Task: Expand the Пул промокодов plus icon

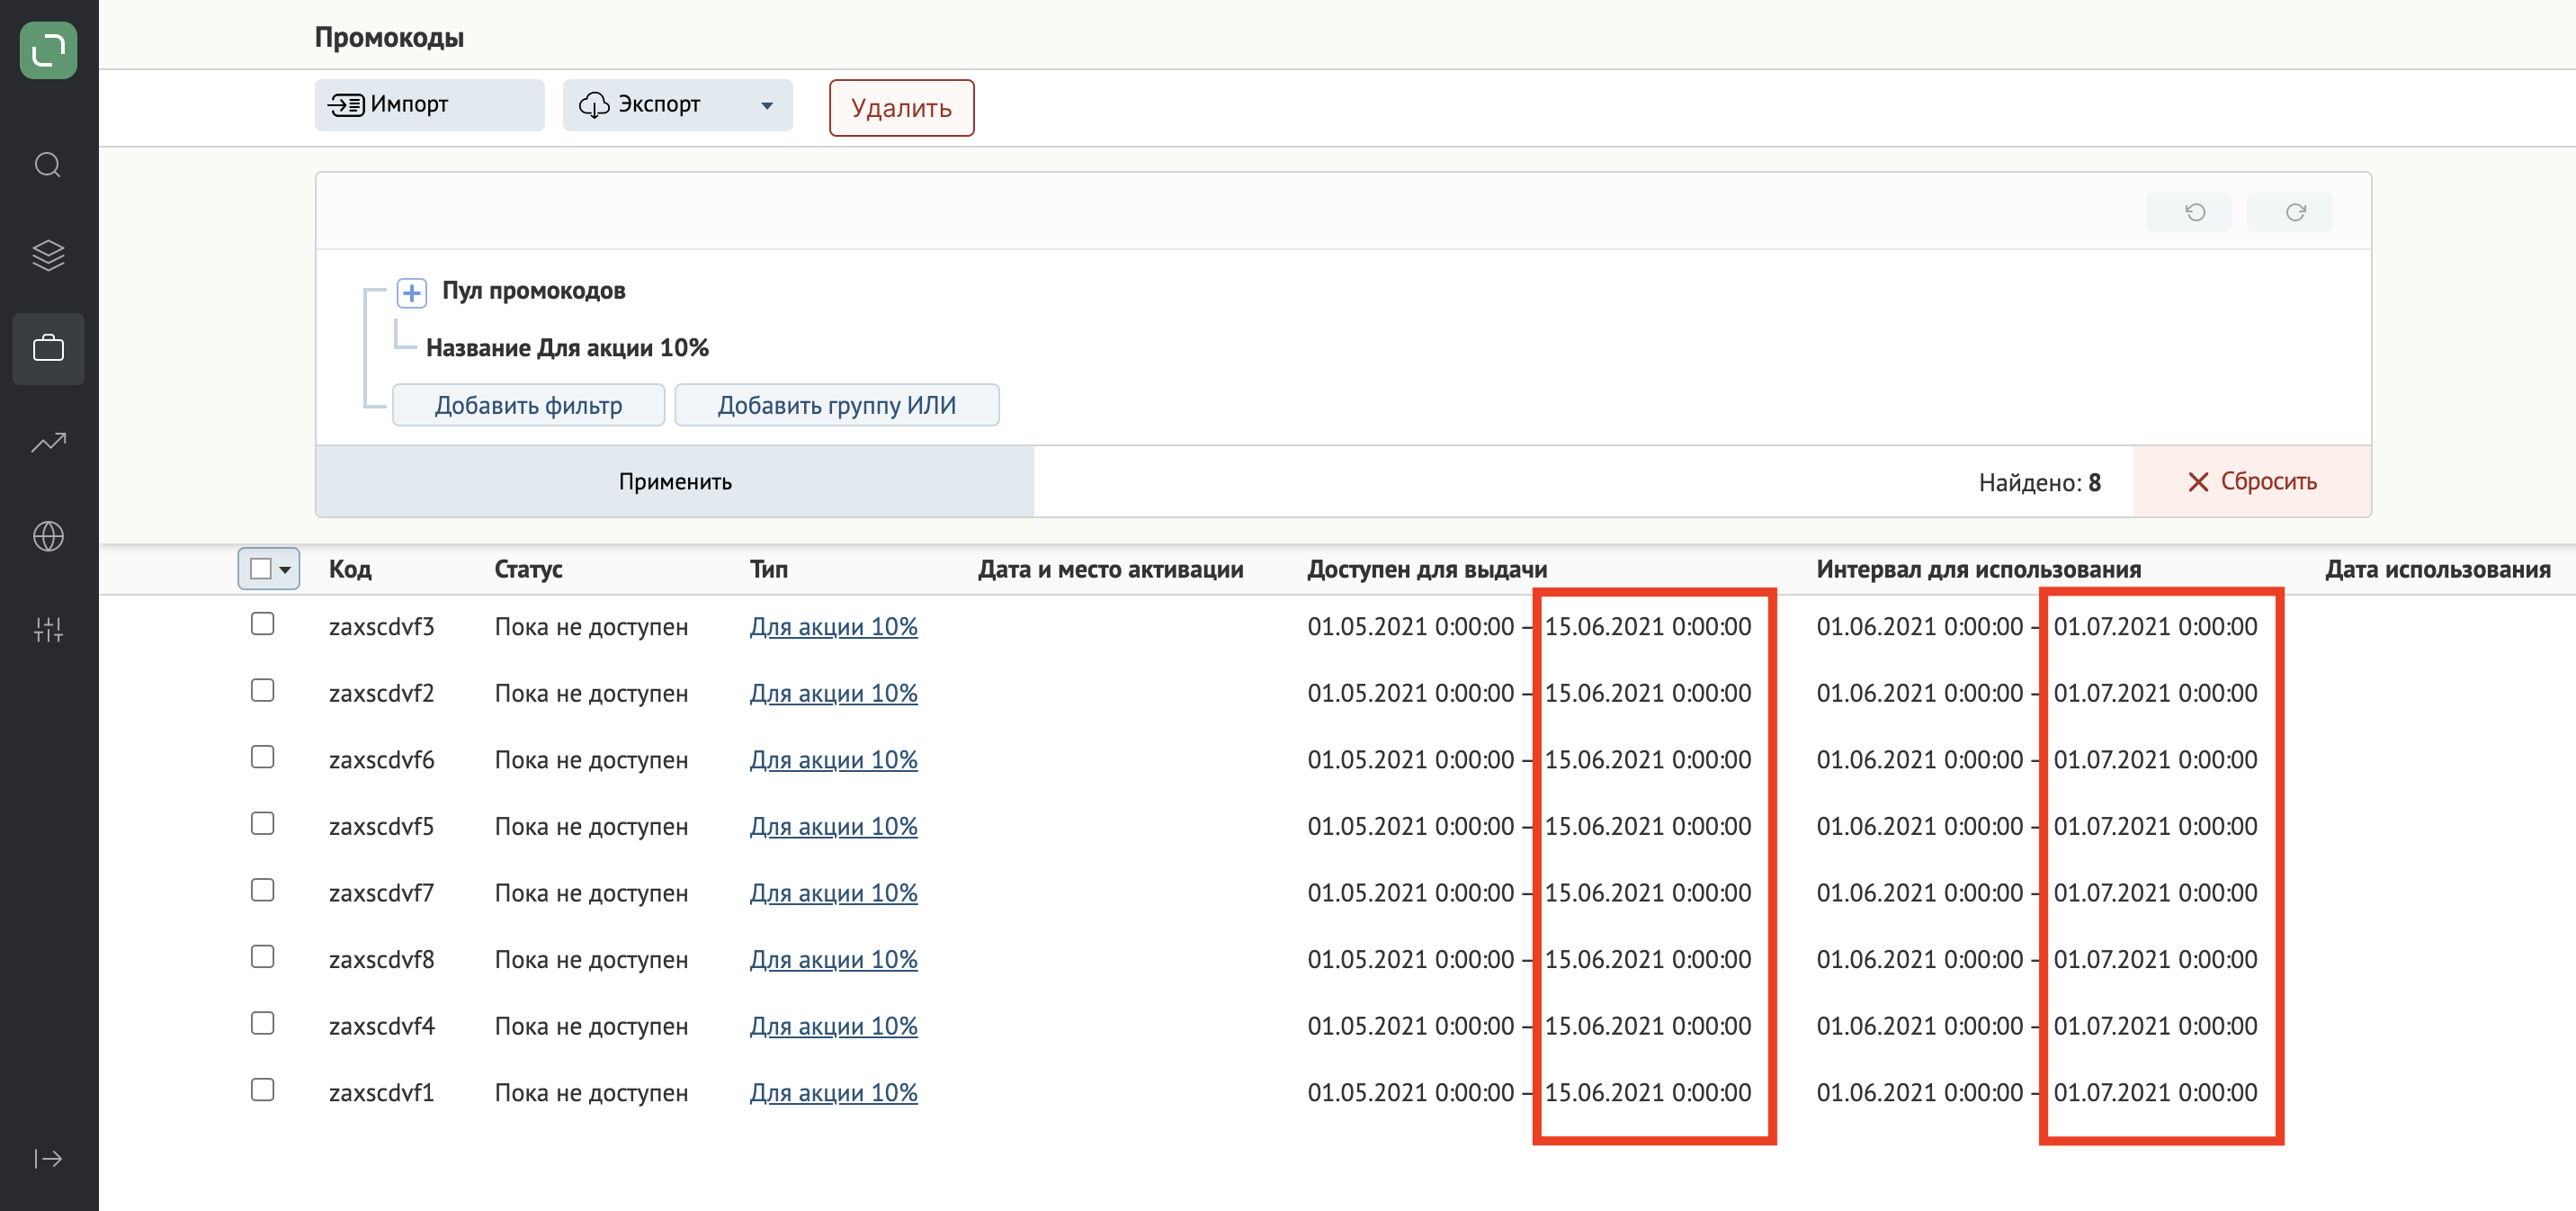Action: point(412,292)
